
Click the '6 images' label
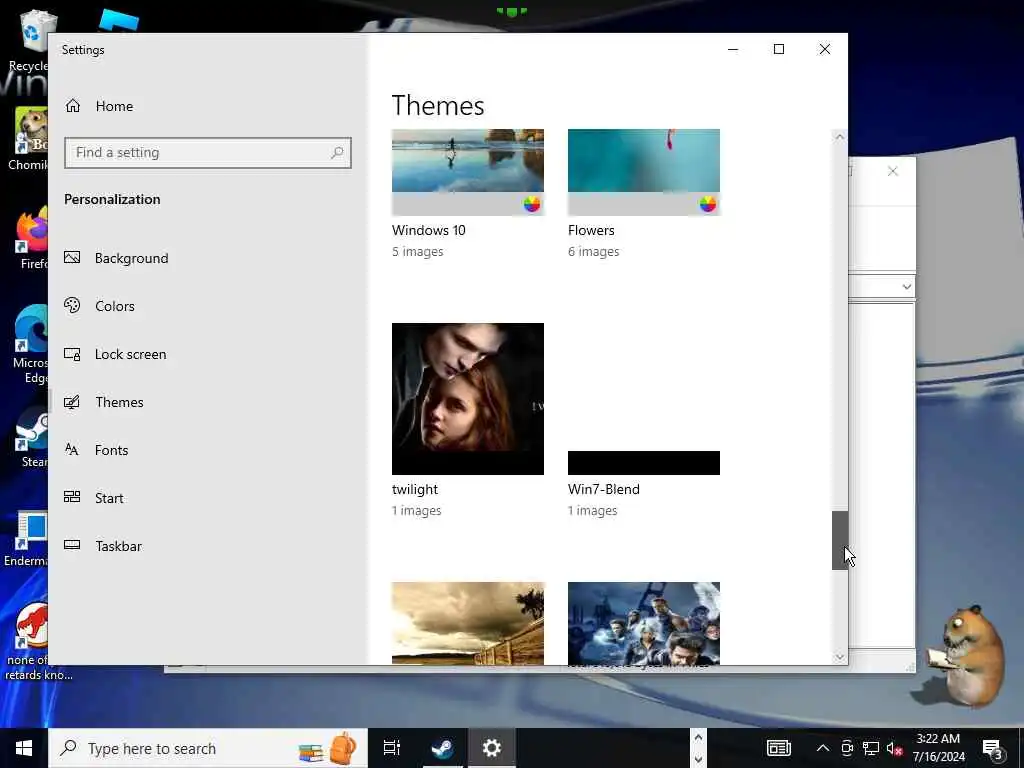click(x=594, y=251)
